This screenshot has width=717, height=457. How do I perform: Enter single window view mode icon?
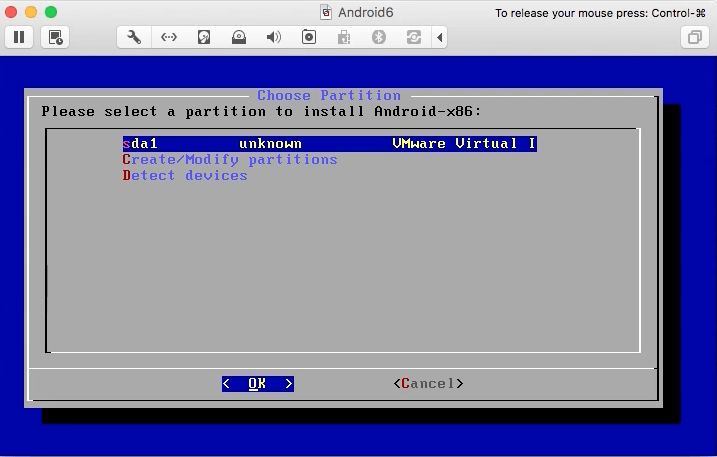(x=695, y=37)
